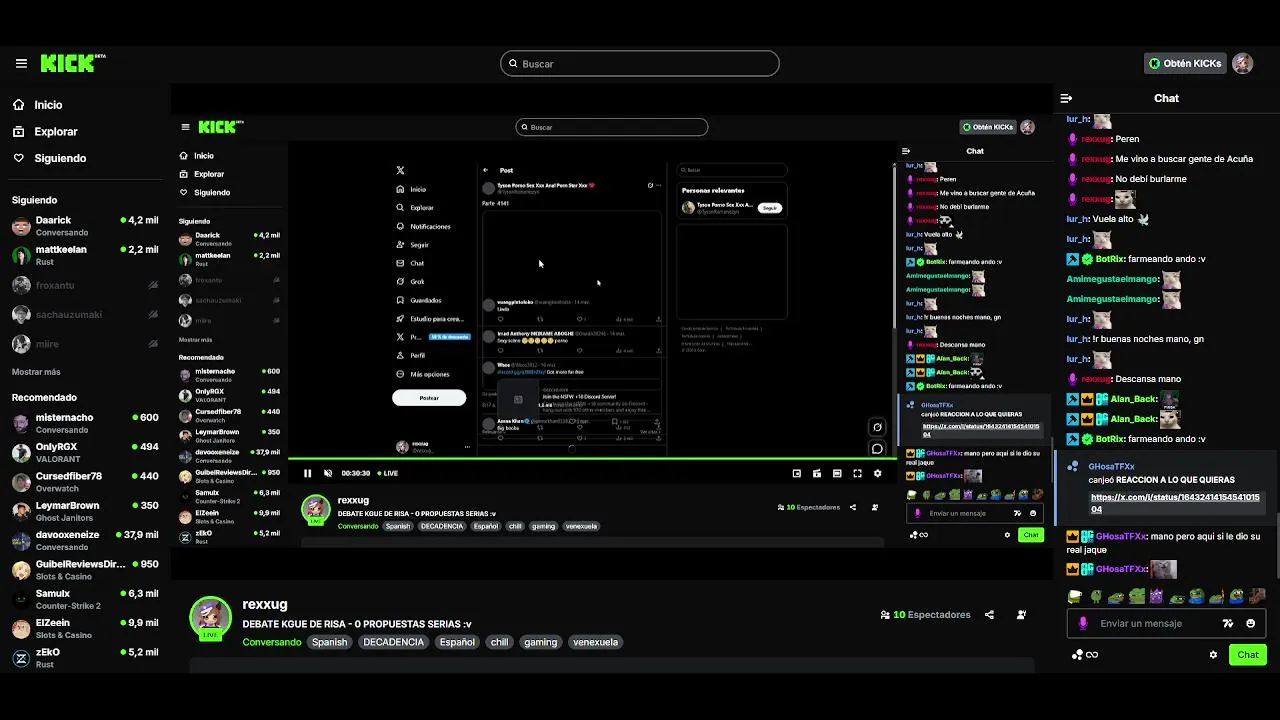Toggle theater mode in the player
This screenshot has width=1280, height=720.
837,473
